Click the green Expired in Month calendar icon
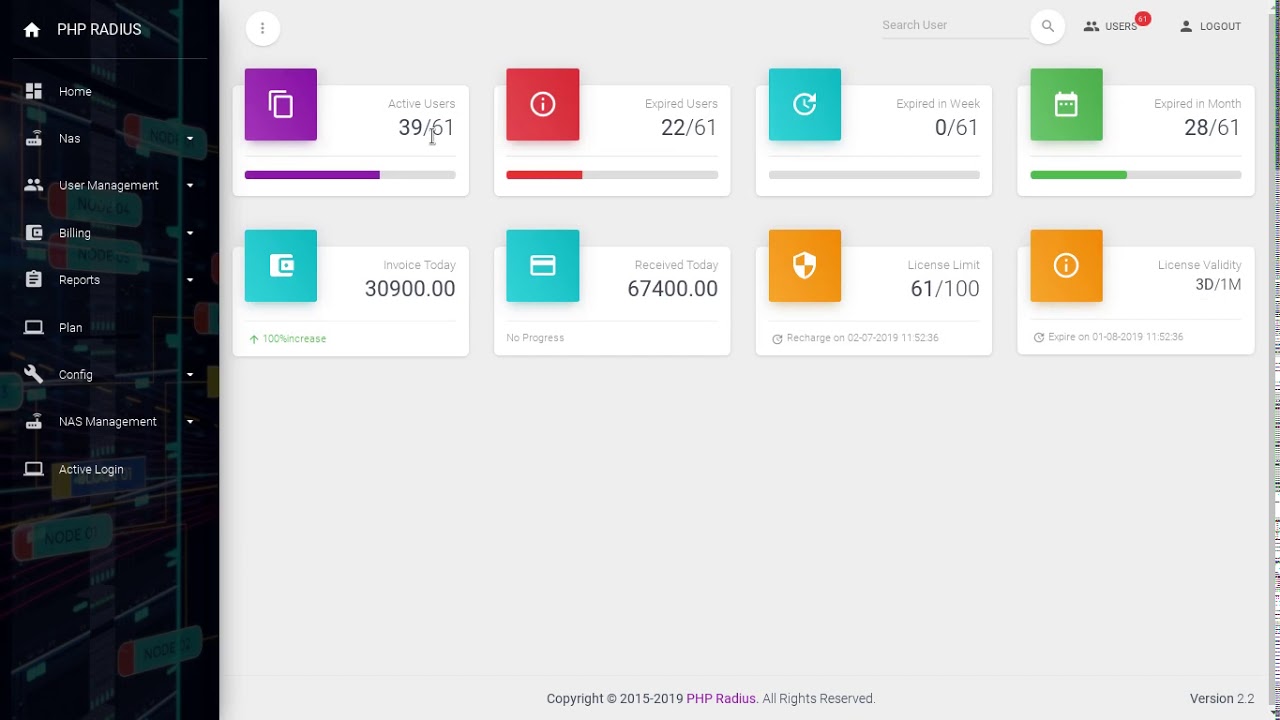The width and height of the screenshot is (1280, 720). coord(1067,104)
